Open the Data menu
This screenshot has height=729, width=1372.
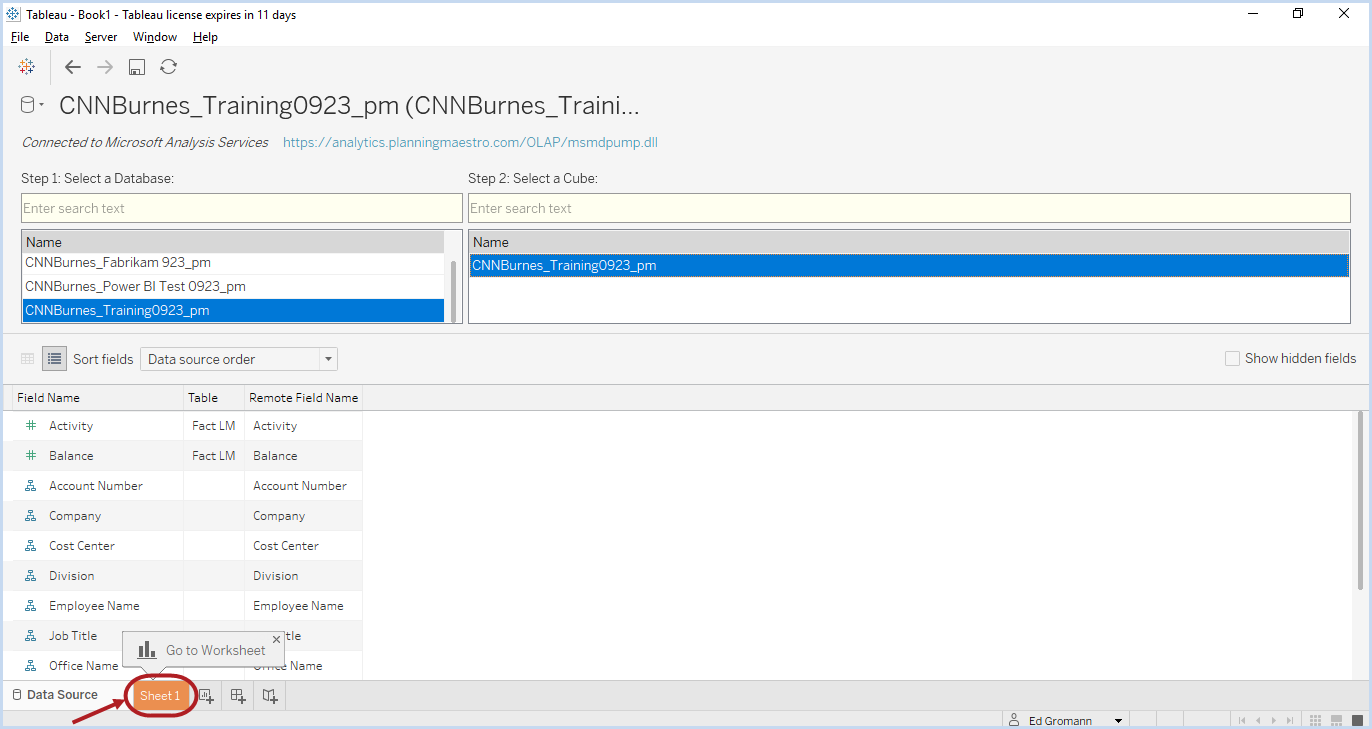pyautogui.click(x=57, y=37)
